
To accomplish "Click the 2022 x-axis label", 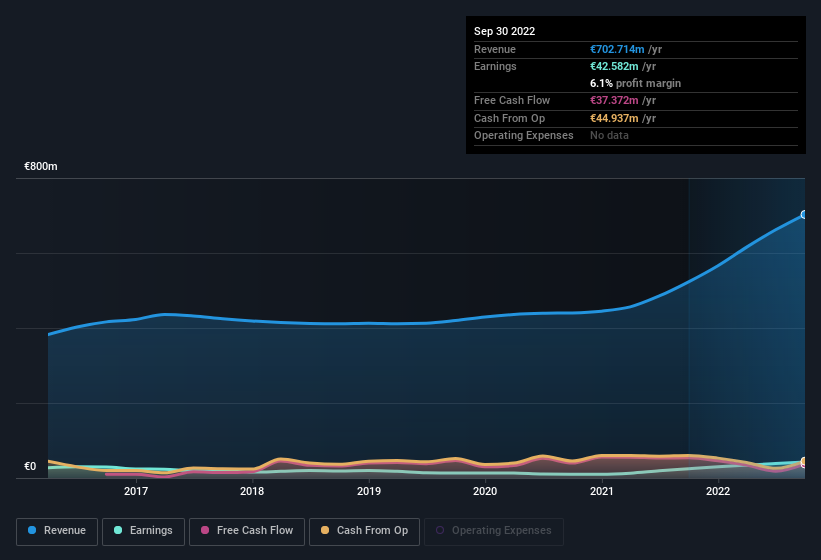I will coord(718,491).
